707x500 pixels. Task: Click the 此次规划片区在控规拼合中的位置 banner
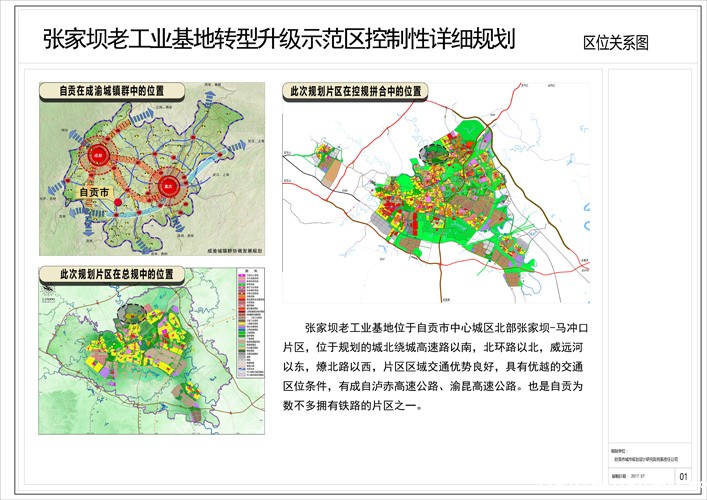[x=356, y=91]
